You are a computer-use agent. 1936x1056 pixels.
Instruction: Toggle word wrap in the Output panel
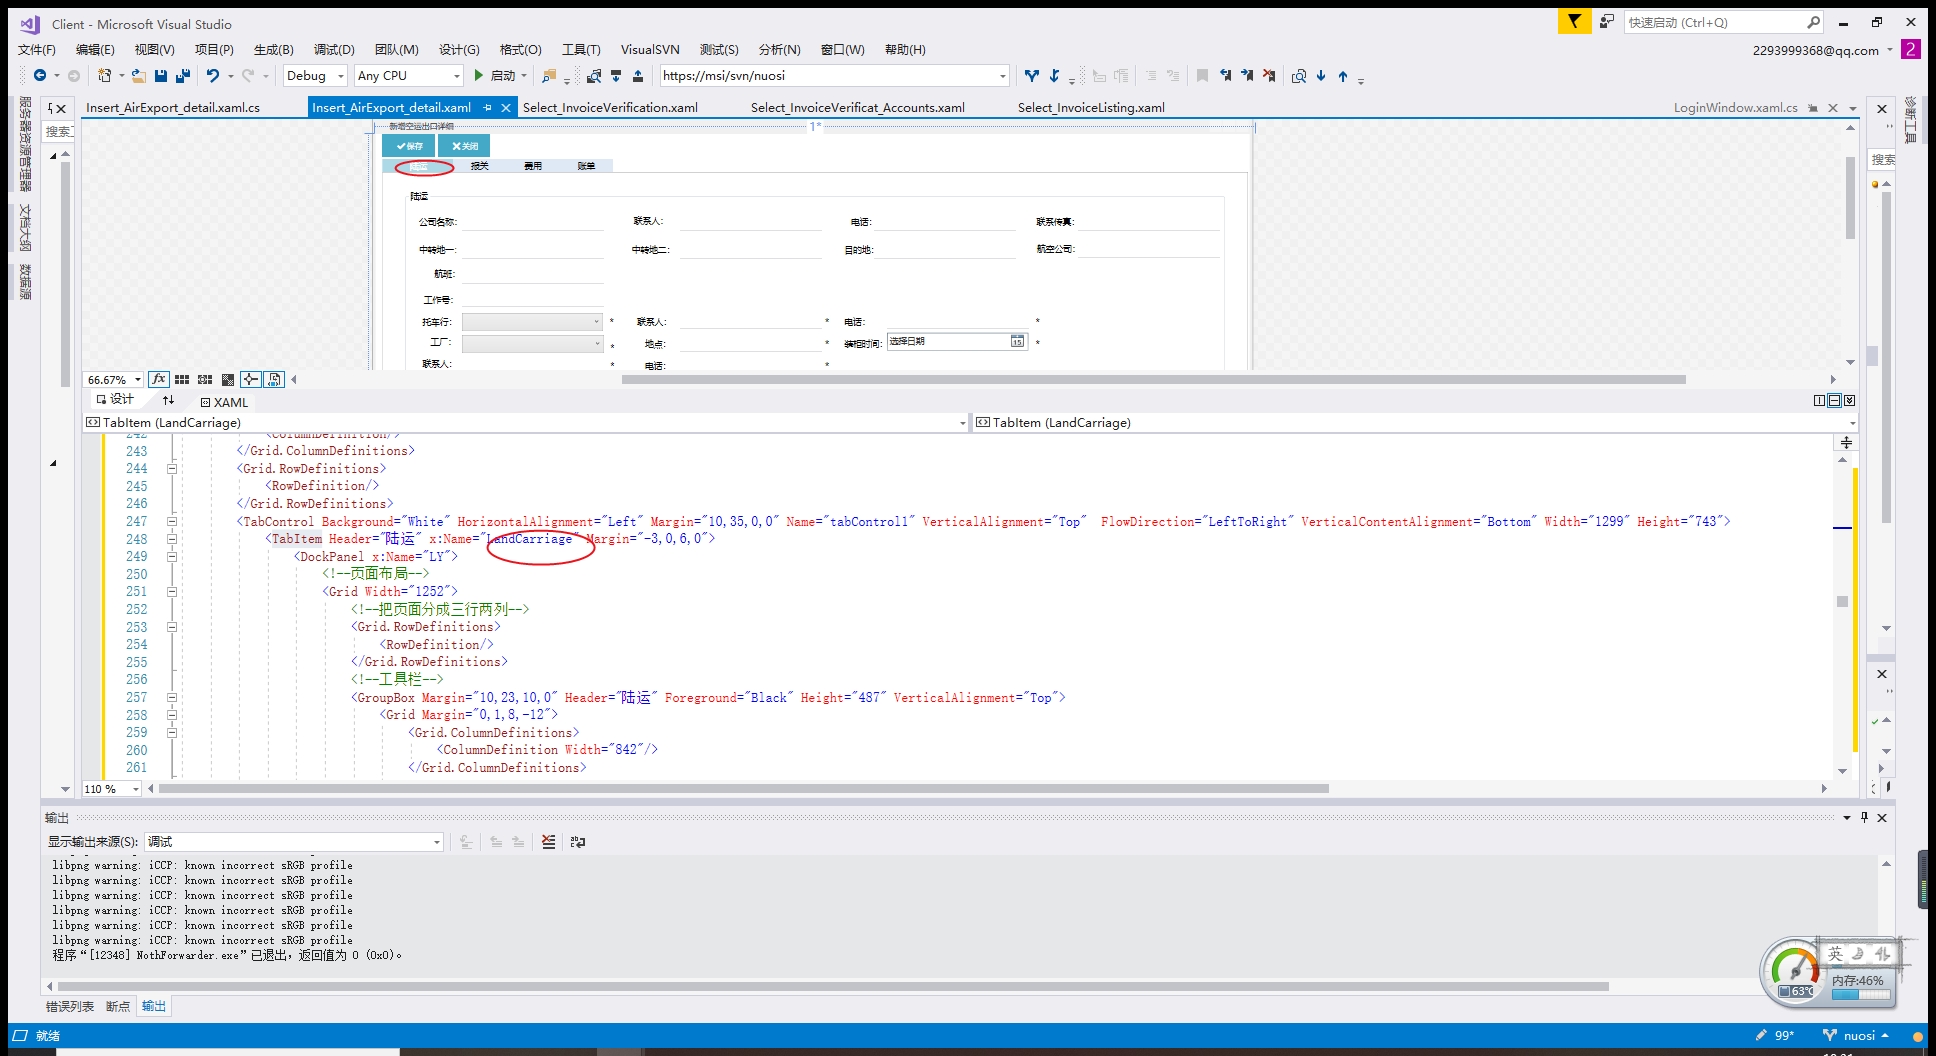click(578, 842)
